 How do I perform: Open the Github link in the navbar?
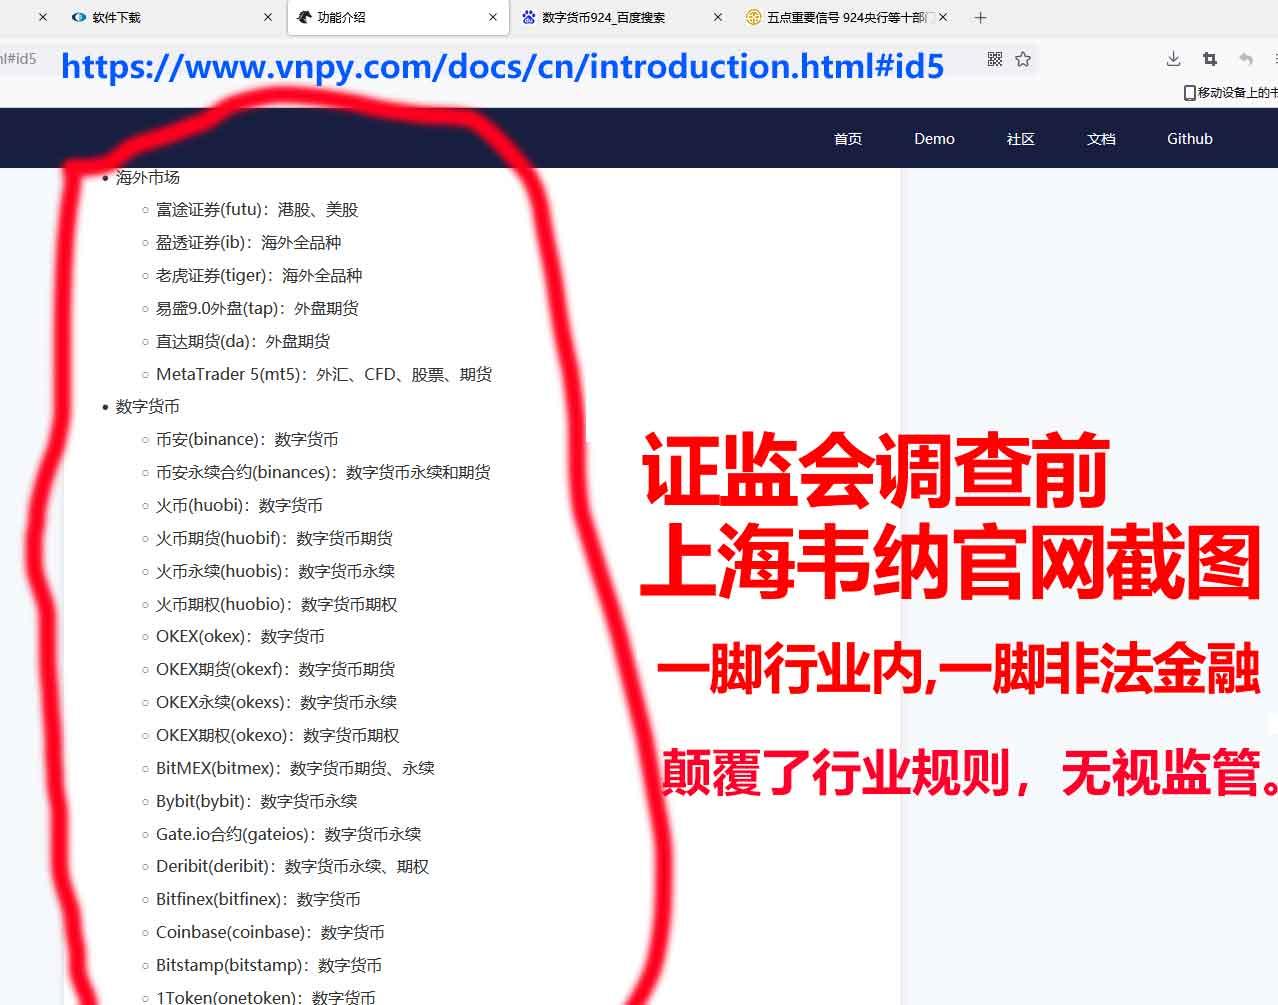pos(1189,138)
